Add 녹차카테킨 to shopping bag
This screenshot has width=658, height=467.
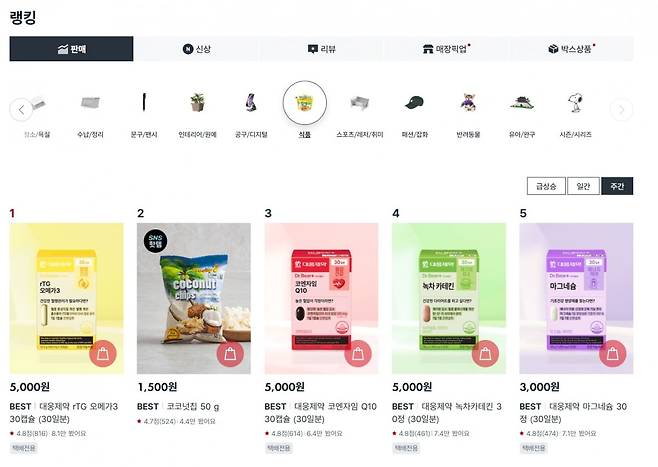(x=485, y=353)
